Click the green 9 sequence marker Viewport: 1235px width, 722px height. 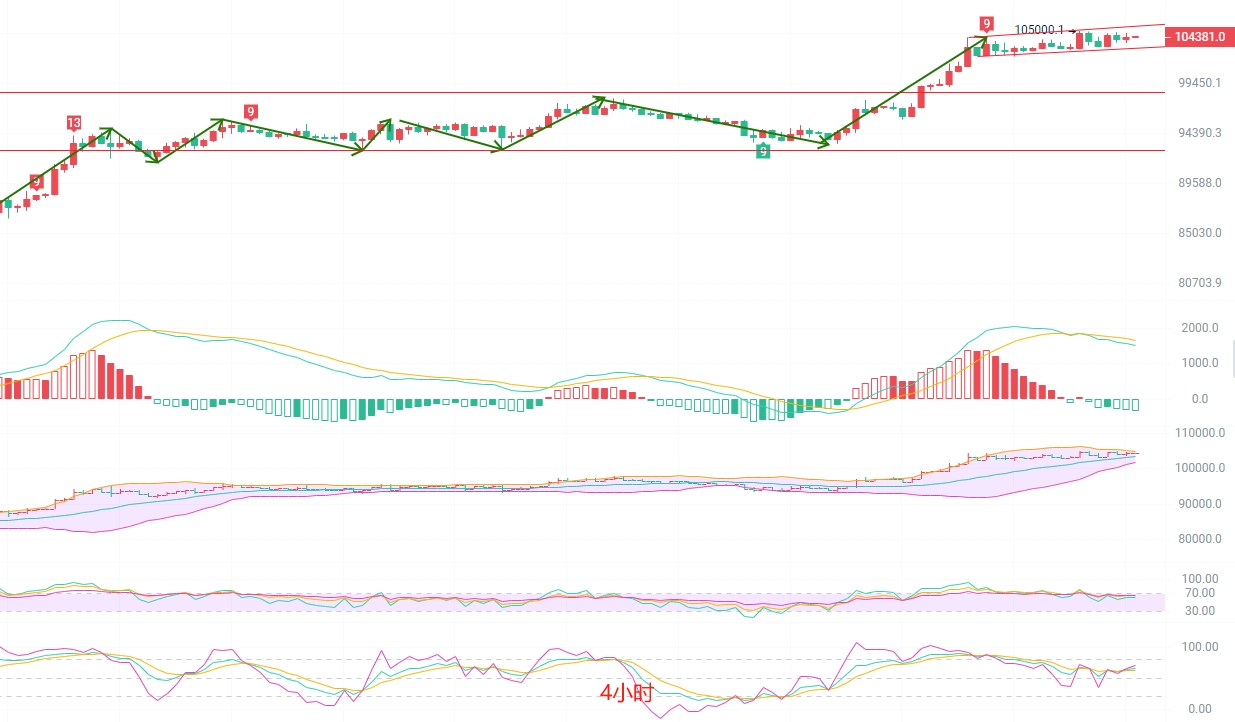tap(763, 151)
